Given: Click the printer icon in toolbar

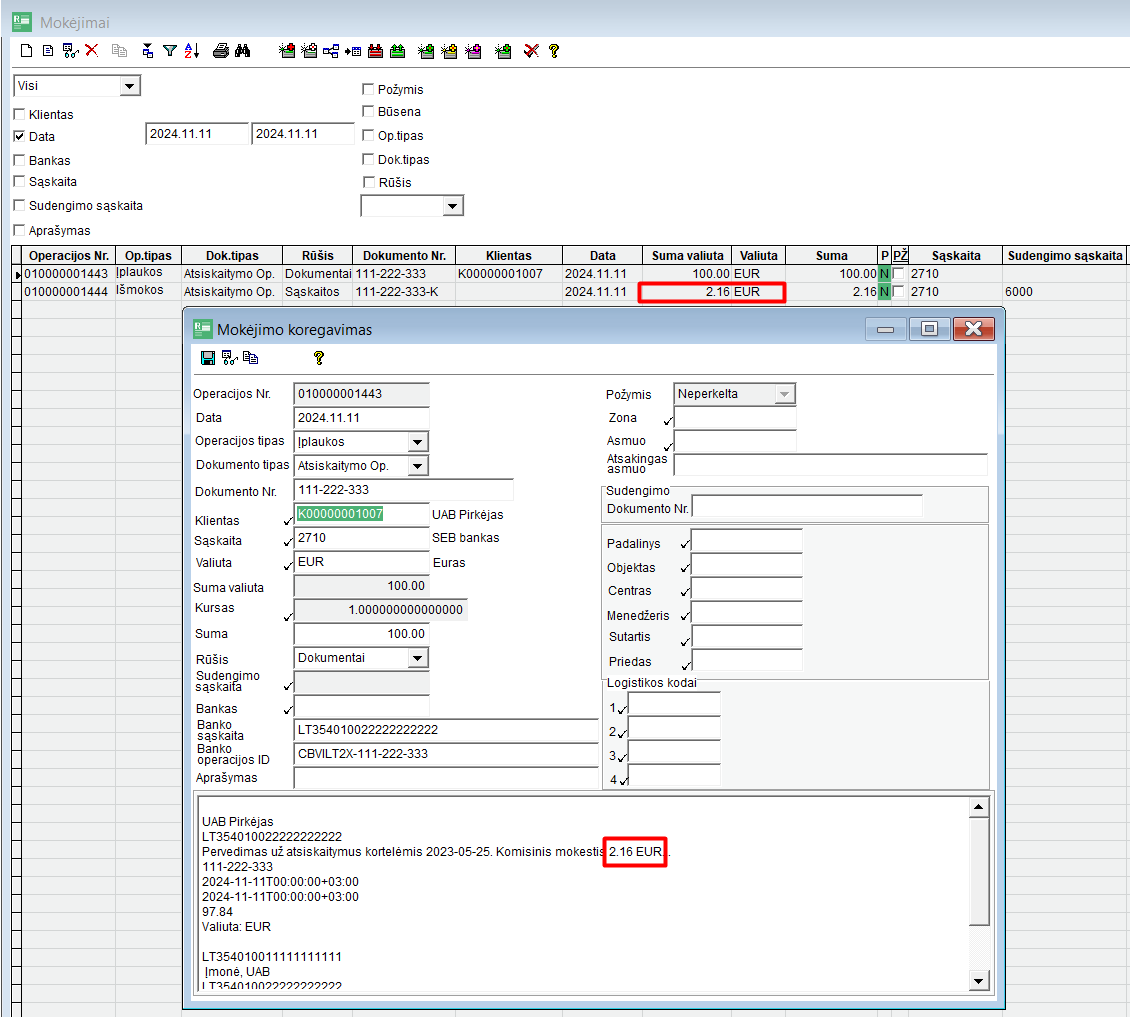Looking at the screenshot, I should [x=221, y=51].
